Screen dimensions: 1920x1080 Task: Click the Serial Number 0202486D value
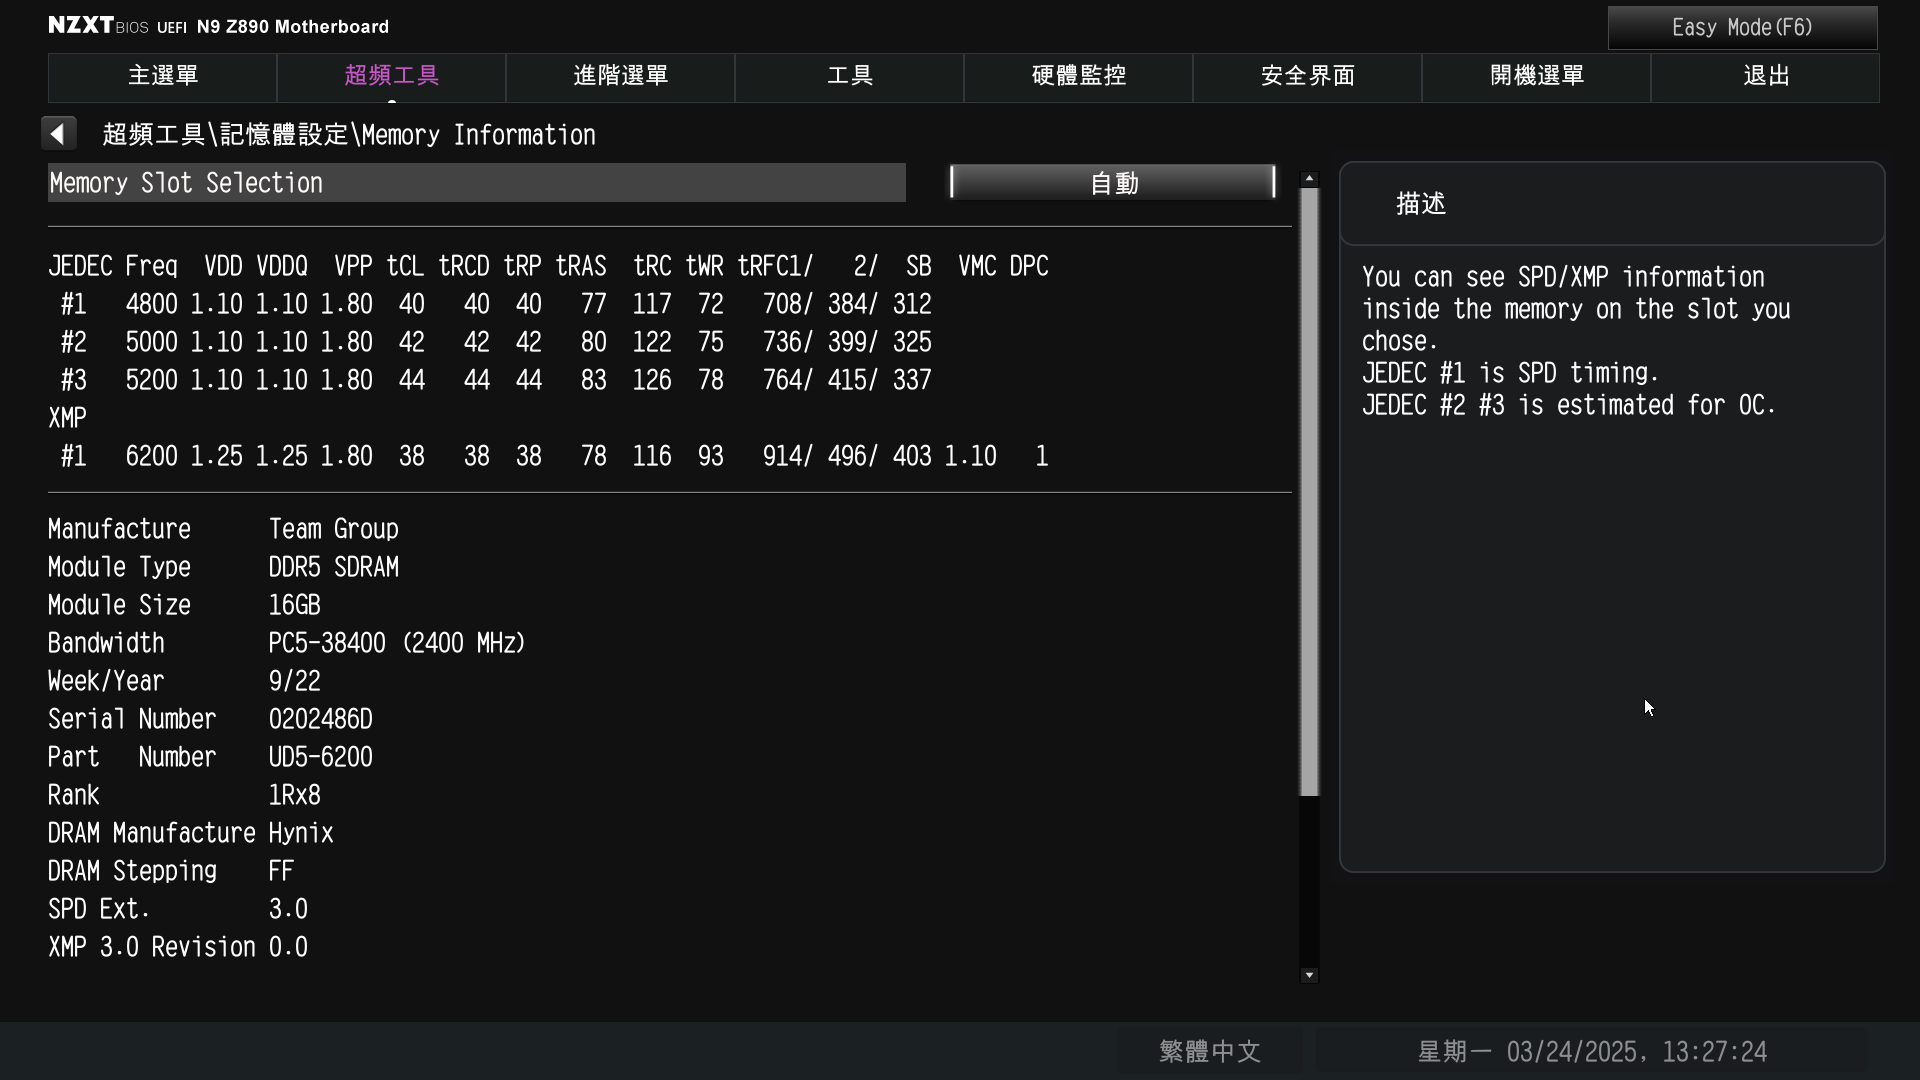click(x=320, y=719)
